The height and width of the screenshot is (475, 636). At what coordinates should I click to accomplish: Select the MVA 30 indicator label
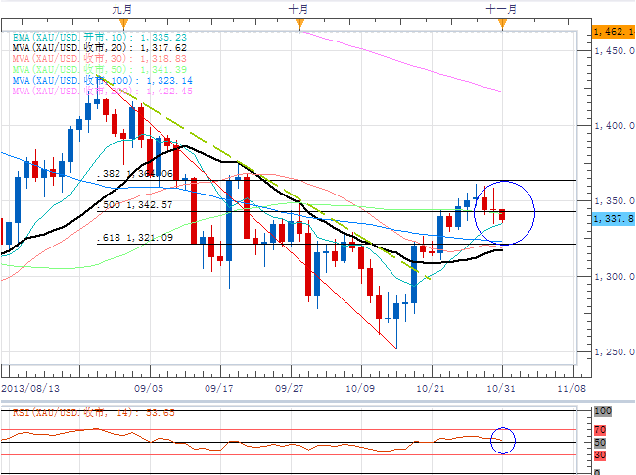coord(99,59)
